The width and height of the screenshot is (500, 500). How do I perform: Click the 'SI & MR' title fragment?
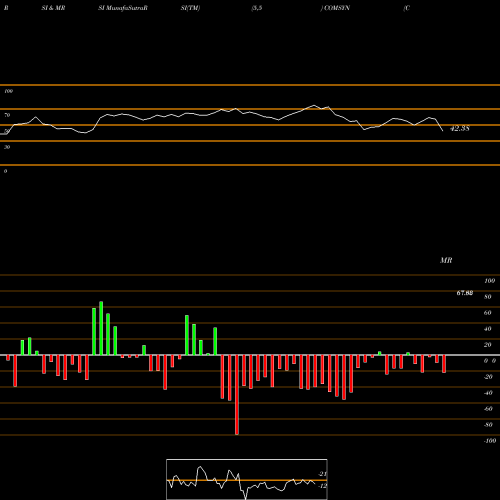[53, 8]
